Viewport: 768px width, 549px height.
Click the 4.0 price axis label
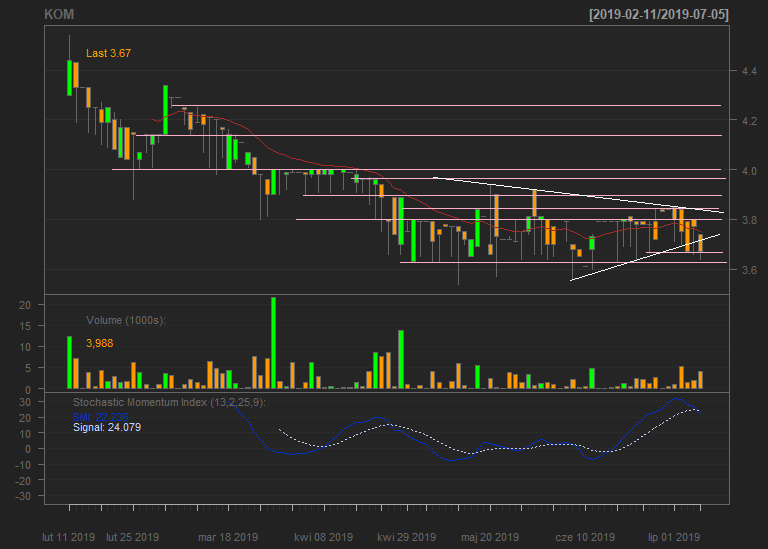(749, 171)
